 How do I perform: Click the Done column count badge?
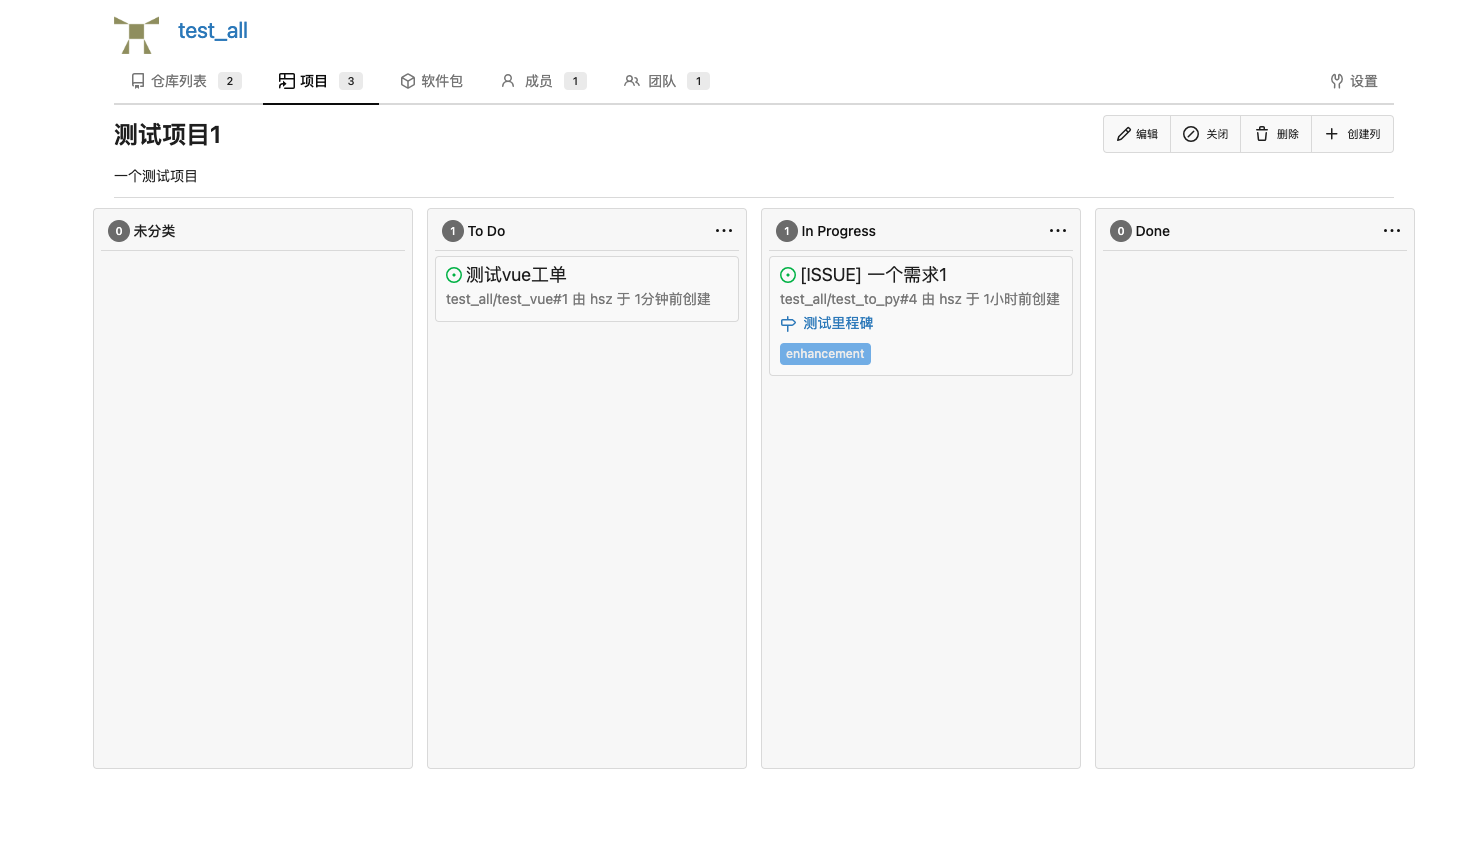coord(1121,231)
